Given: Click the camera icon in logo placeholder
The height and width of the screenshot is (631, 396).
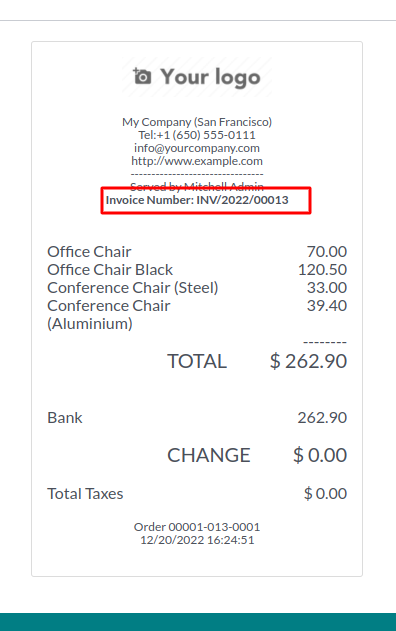Looking at the screenshot, I should click(142, 76).
